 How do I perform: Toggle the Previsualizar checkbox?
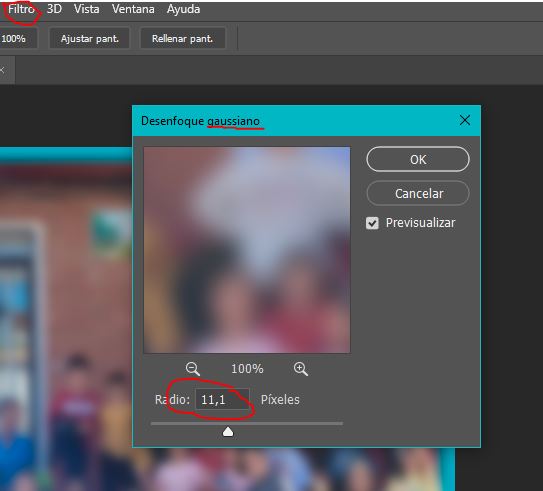click(372, 223)
